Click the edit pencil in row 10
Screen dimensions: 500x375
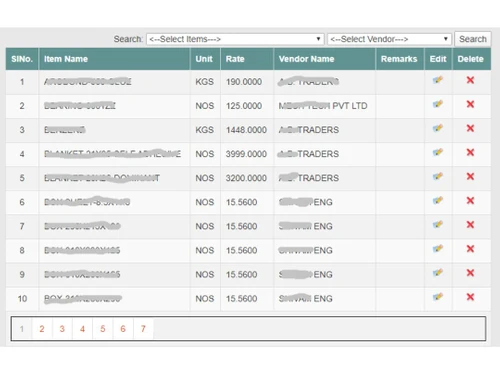coord(438,297)
